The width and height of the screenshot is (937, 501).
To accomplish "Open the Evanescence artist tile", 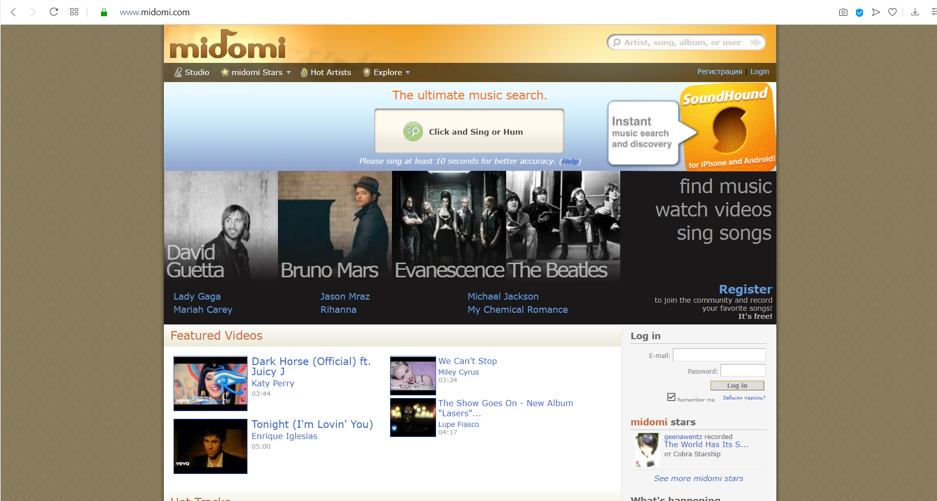I will (x=449, y=226).
